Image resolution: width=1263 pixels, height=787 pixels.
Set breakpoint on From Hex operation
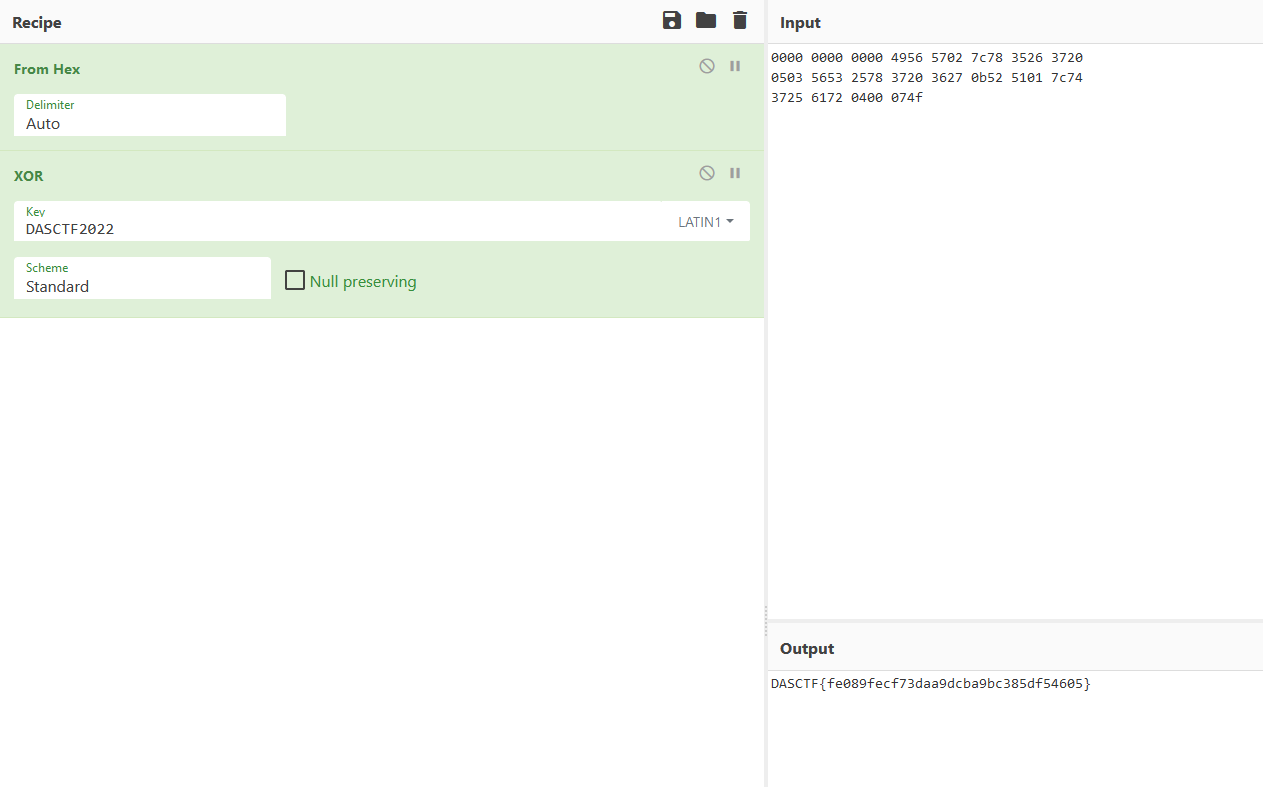click(735, 66)
